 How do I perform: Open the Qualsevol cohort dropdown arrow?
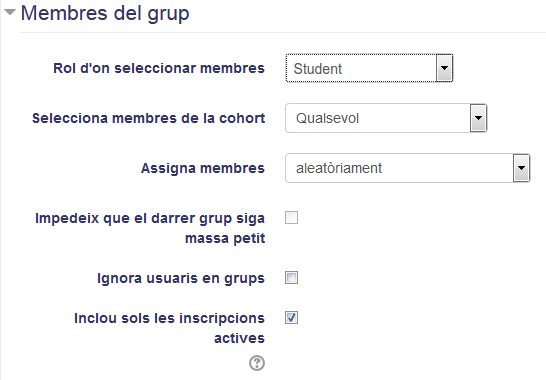478,118
